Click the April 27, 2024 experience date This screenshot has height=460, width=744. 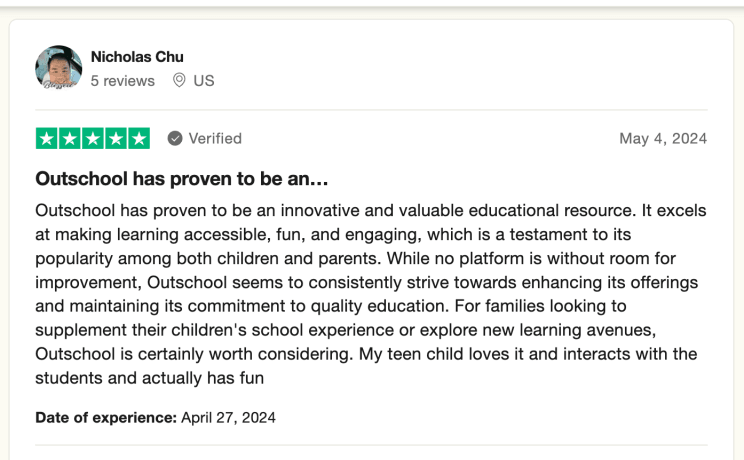(228, 417)
